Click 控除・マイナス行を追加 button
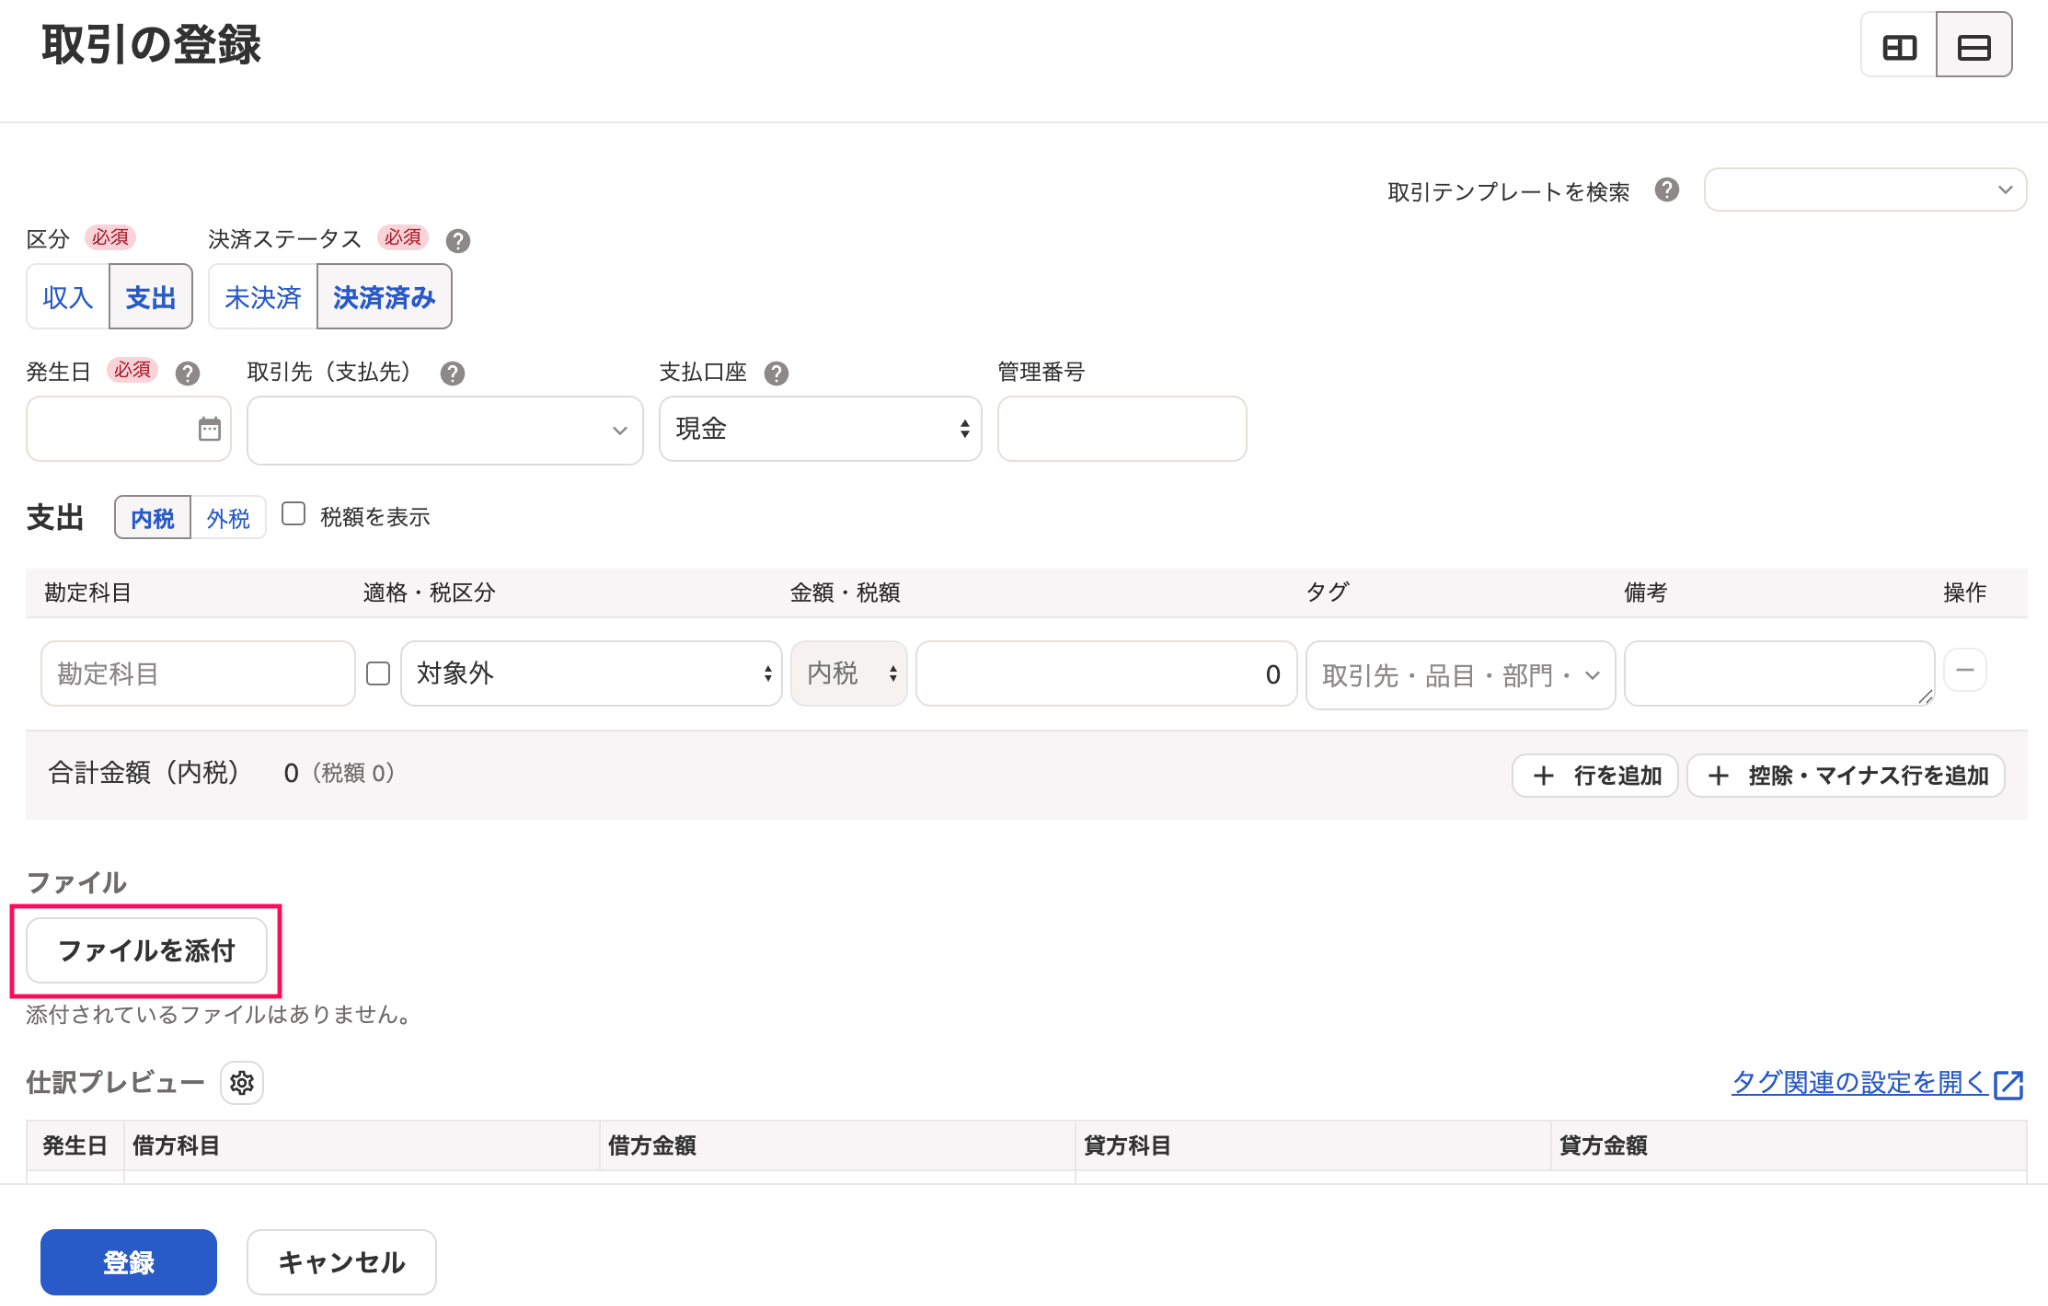Viewport: 2048px width, 1306px height. [1846, 776]
